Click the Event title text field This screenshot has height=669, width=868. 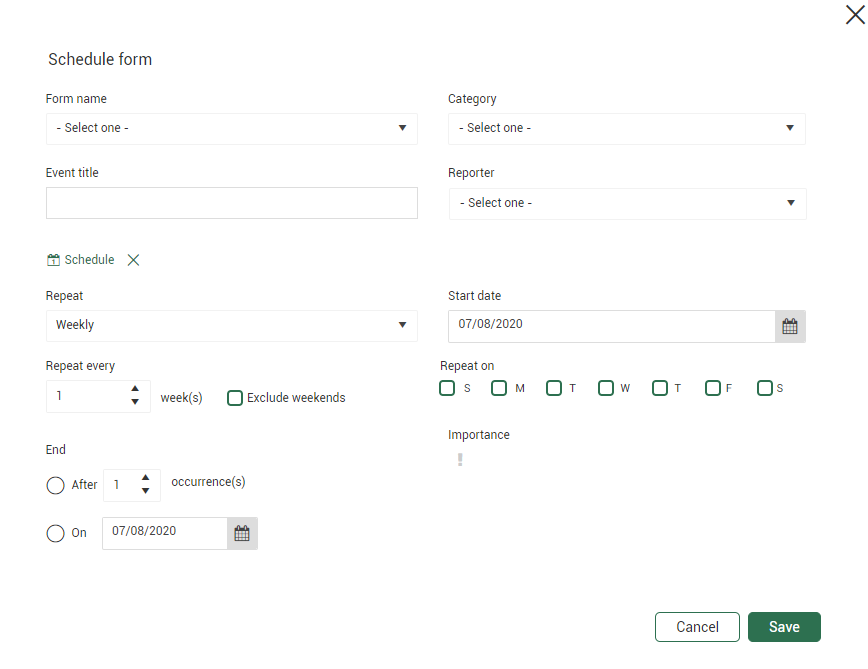point(232,203)
